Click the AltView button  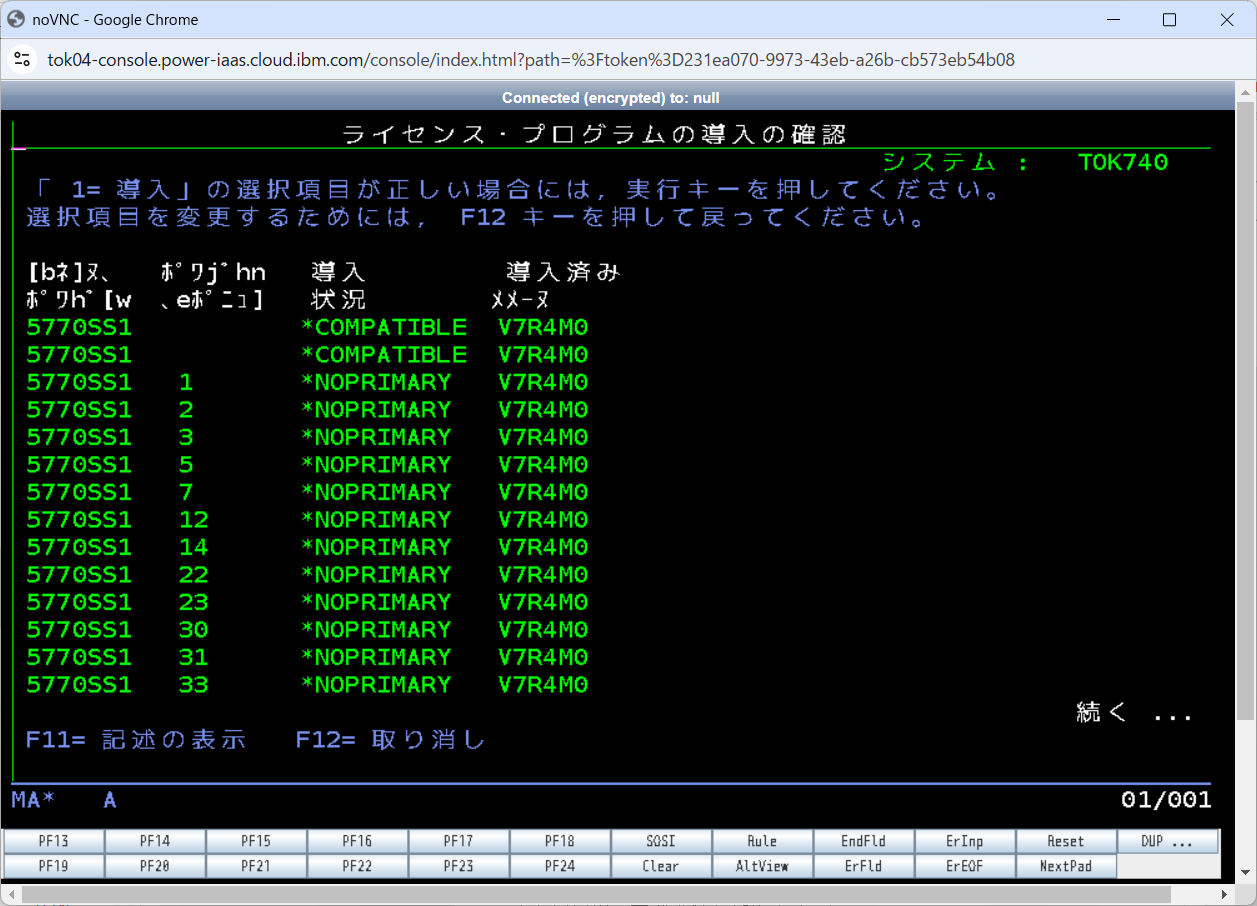[x=762, y=866]
